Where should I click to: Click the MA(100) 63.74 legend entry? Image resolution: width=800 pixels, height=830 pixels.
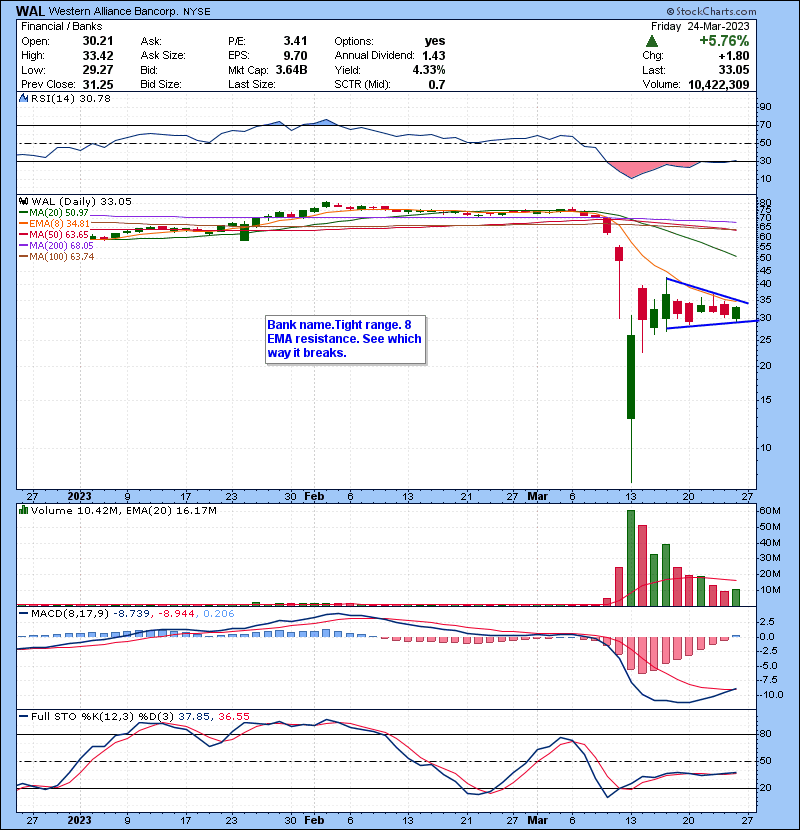(57, 257)
